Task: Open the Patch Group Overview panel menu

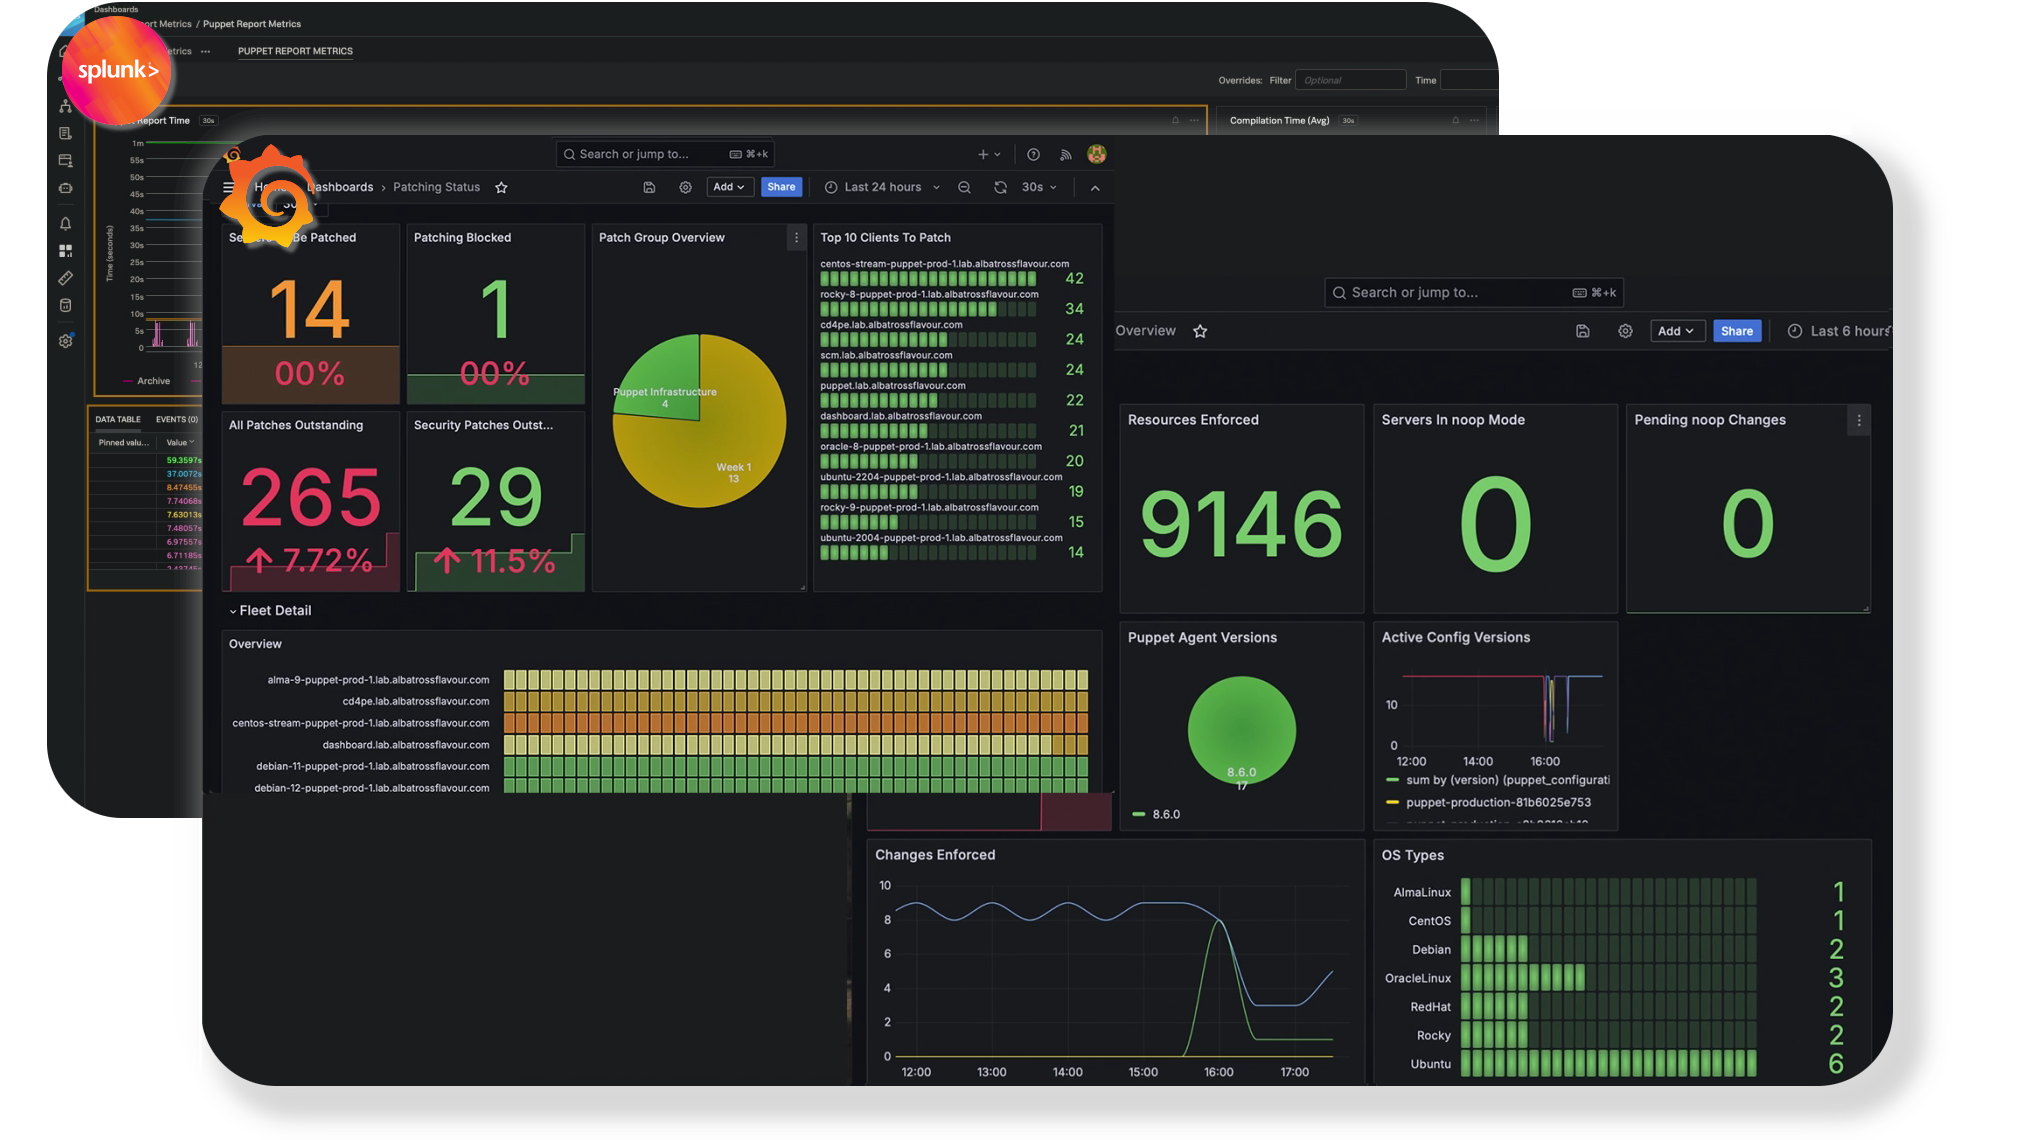Action: pos(796,237)
